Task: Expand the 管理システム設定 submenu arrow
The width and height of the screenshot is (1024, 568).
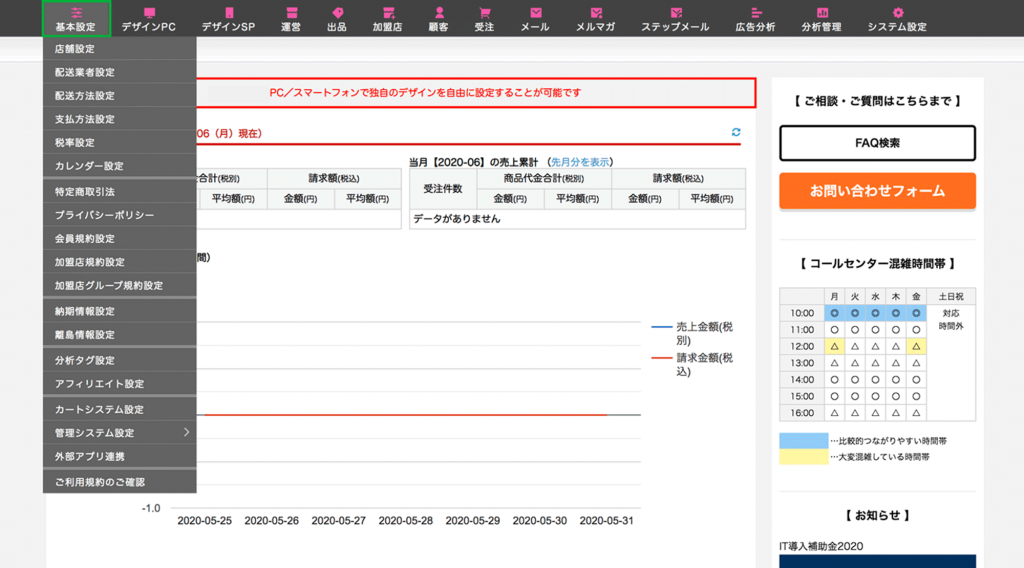Action: (186, 433)
